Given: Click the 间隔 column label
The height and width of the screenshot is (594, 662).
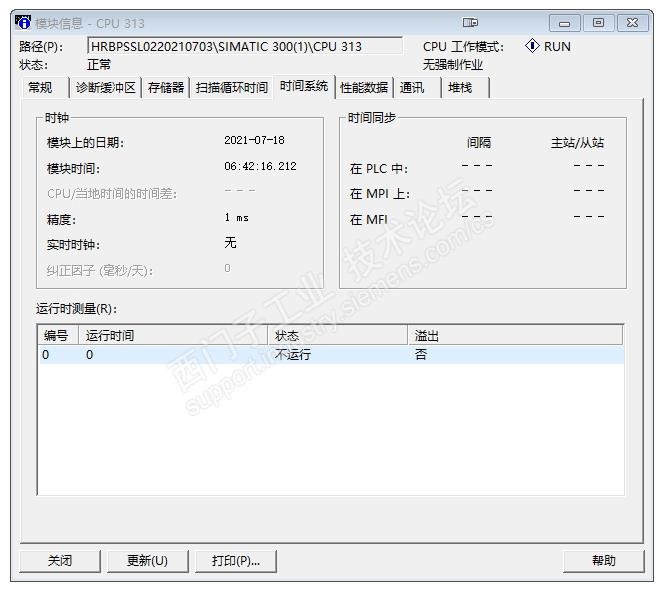Looking at the screenshot, I should (479, 143).
